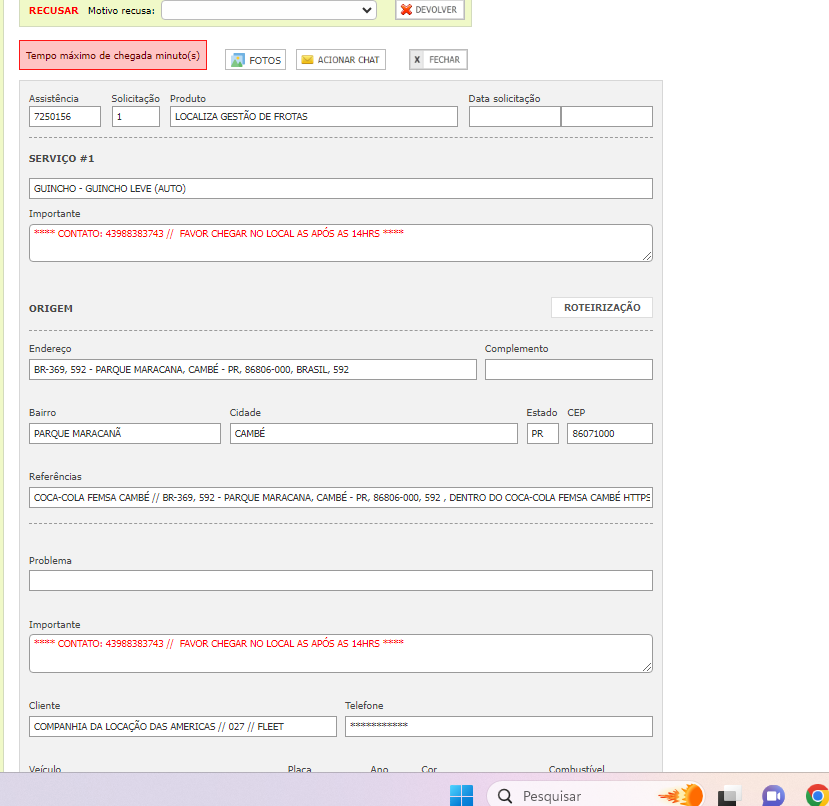Open Task View in the taskbar
829x806 pixels.
(x=729, y=796)
